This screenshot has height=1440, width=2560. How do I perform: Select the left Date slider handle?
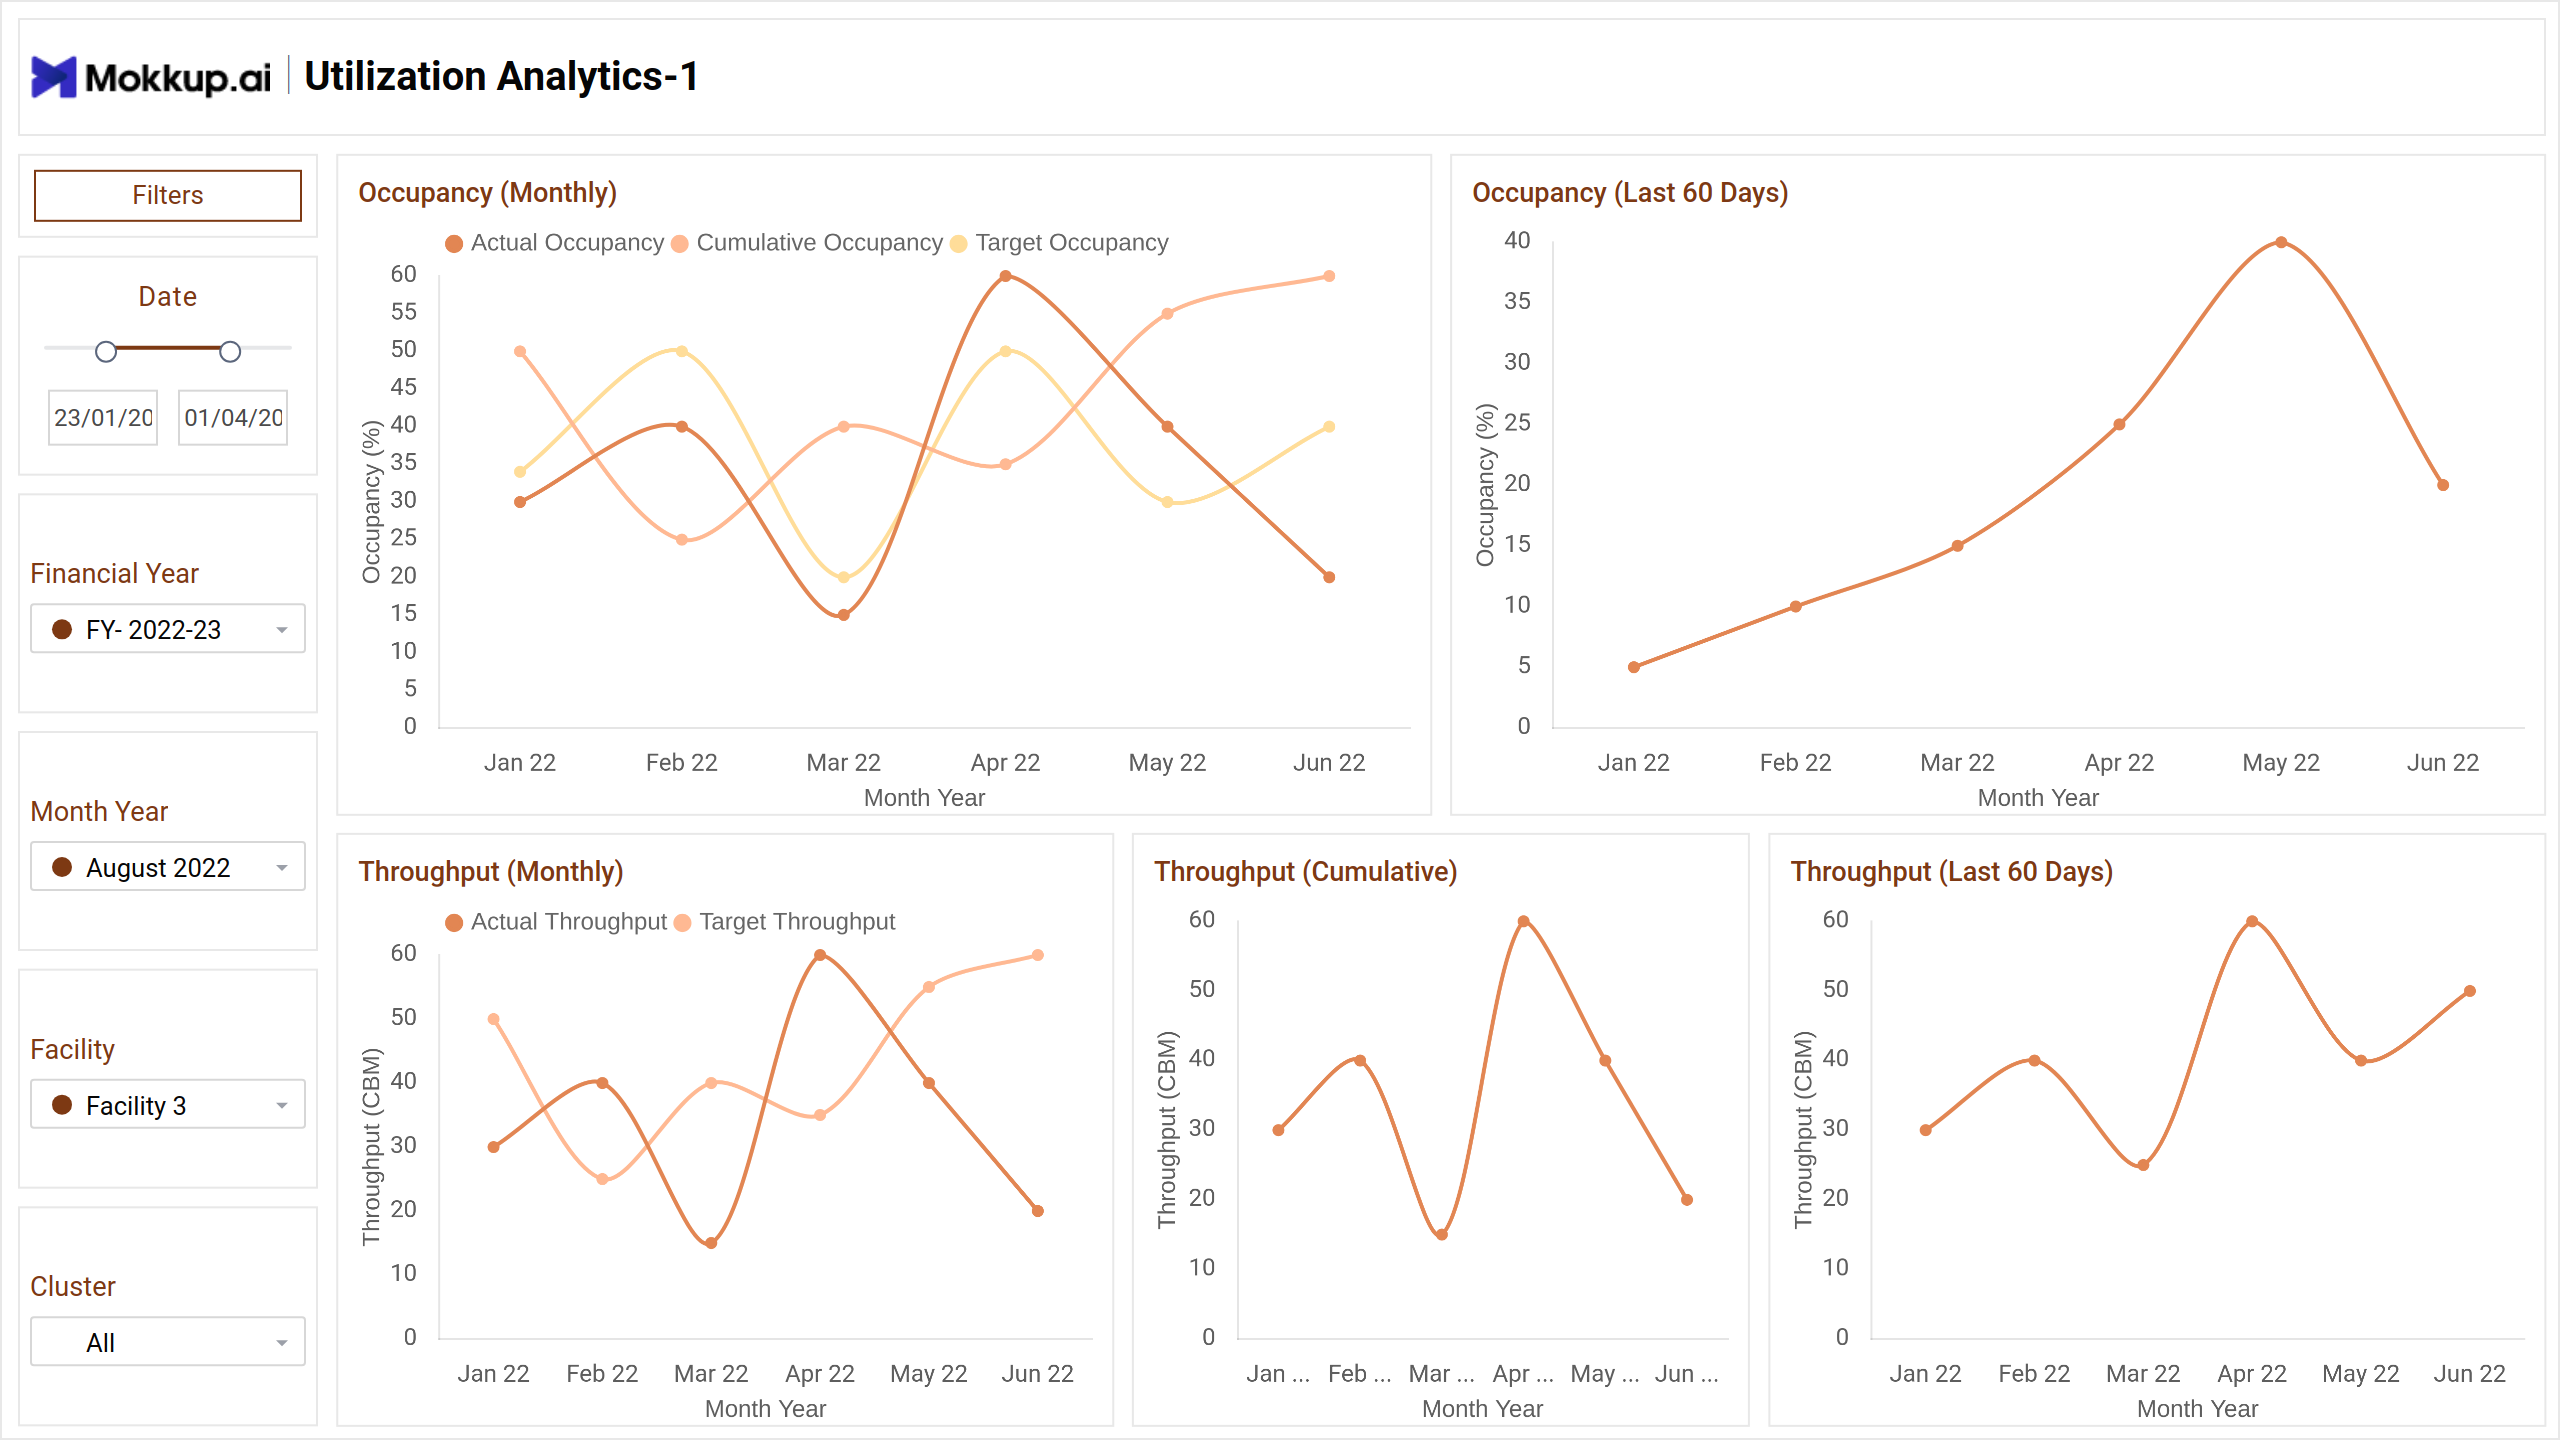(106, 351)
